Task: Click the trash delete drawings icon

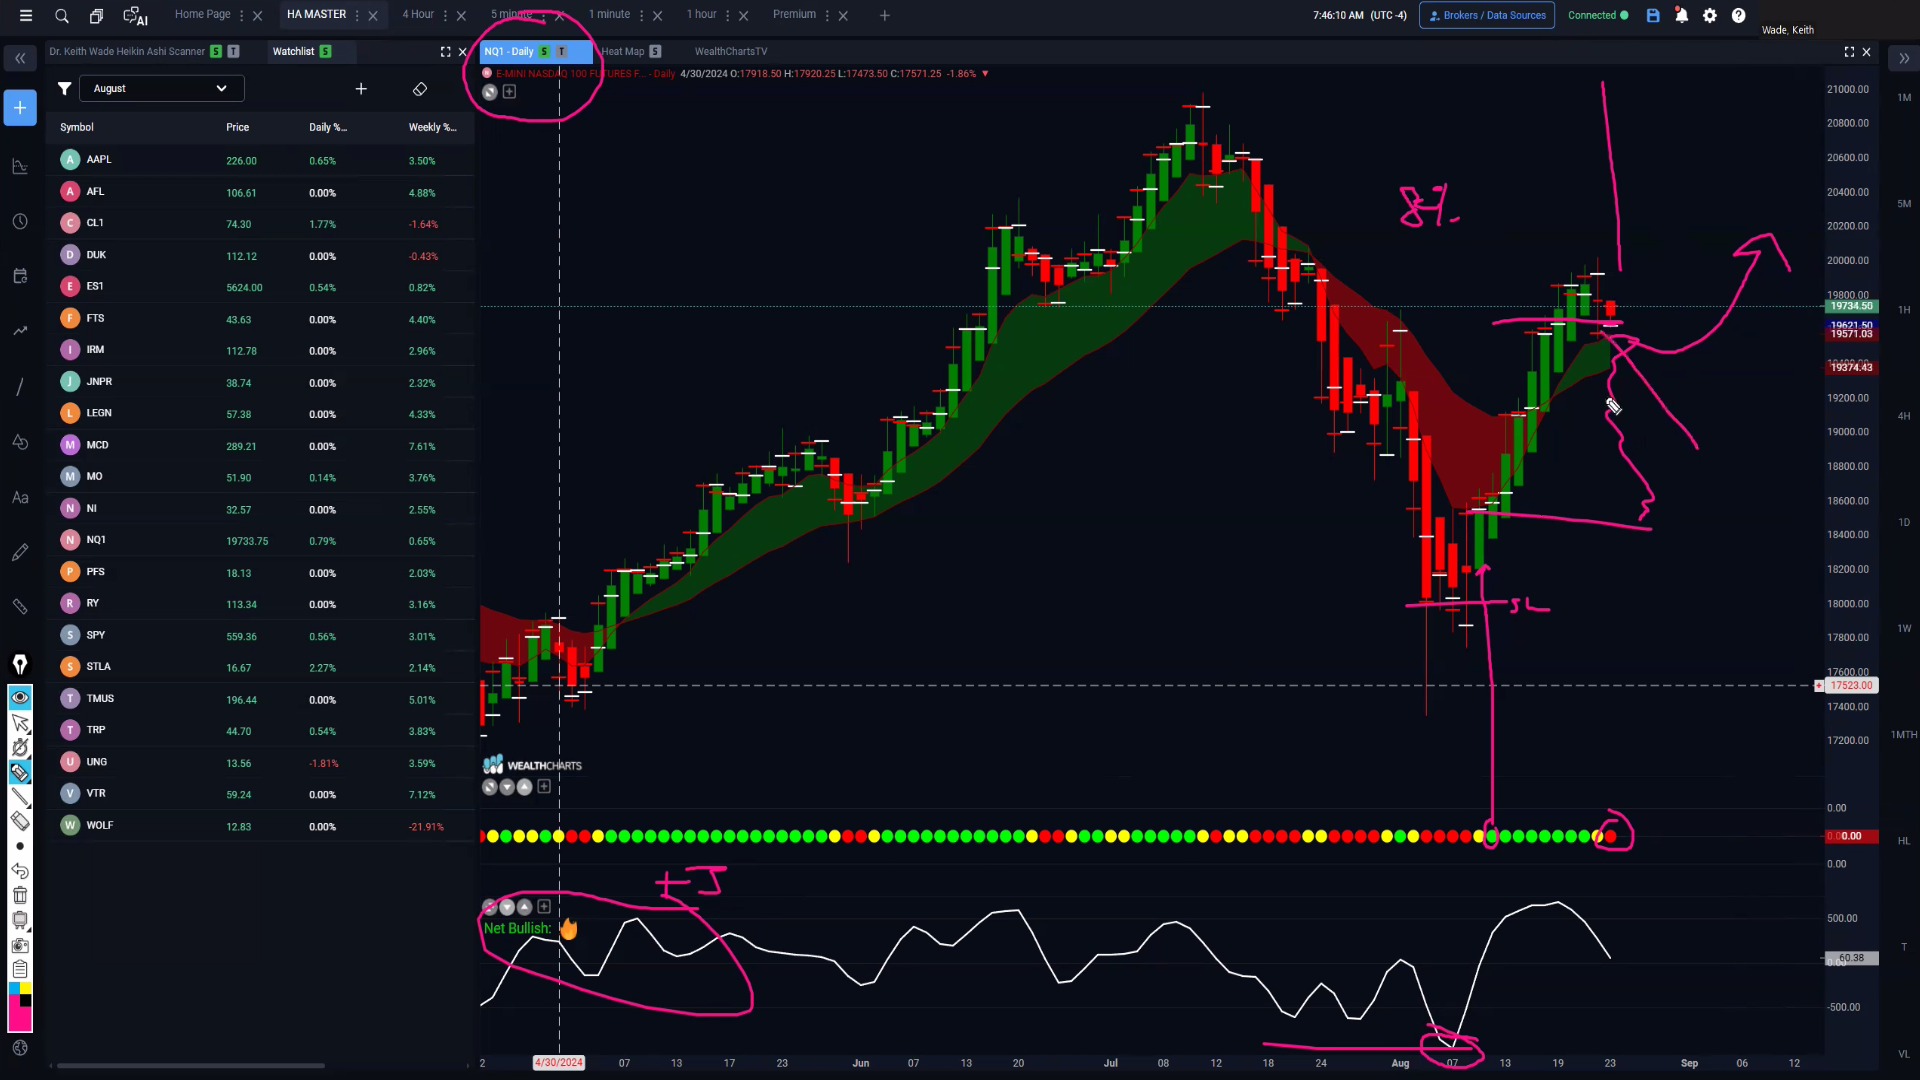Action: click(x=20, y=895)
